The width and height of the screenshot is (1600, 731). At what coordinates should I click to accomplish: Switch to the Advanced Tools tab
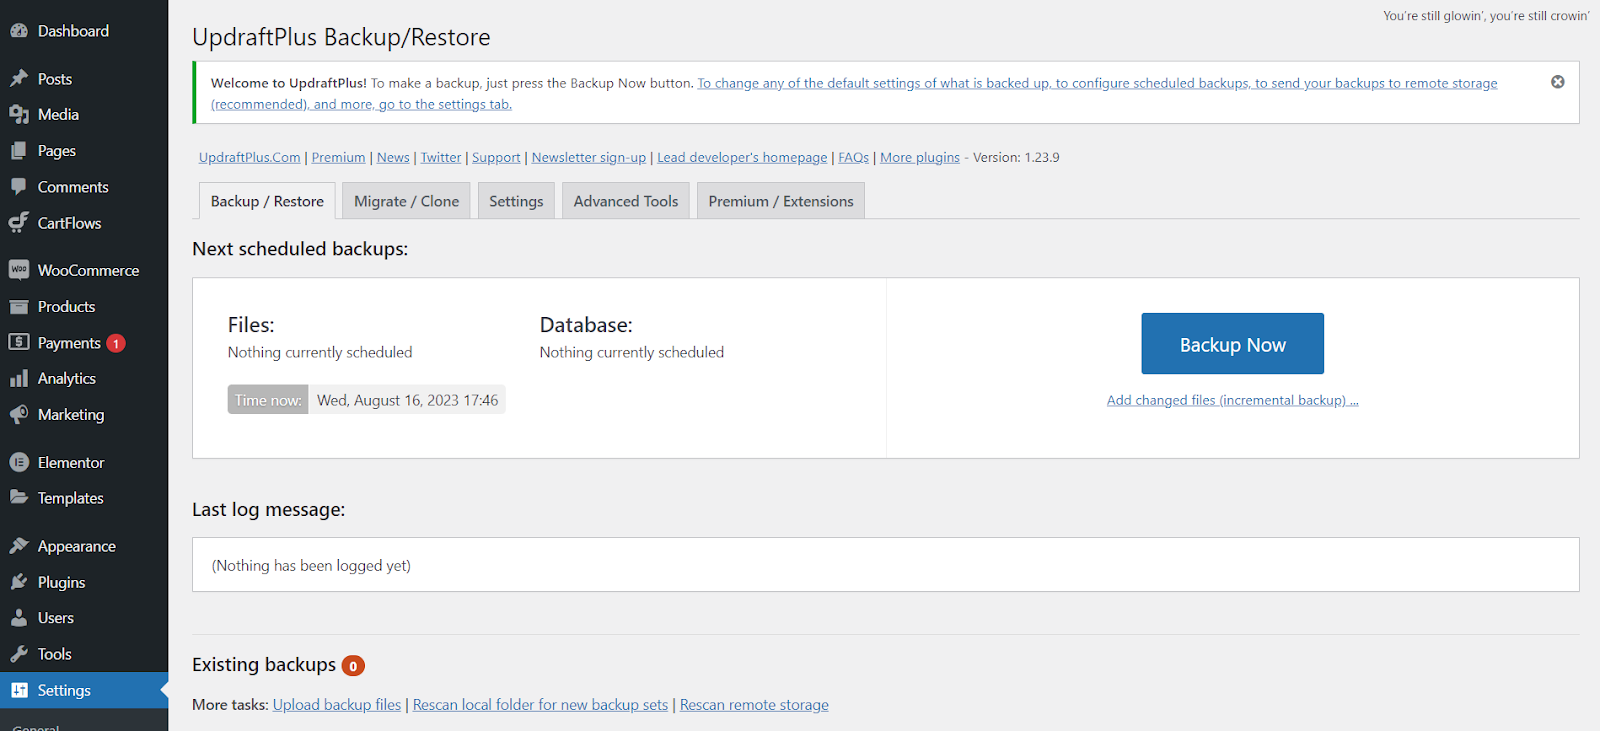[626, 201]
